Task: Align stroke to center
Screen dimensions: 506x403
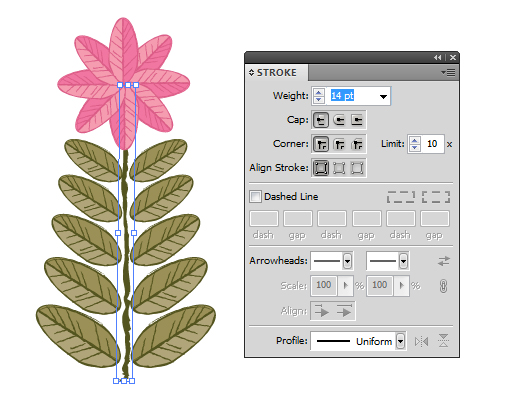Action: tap(321, 168)
